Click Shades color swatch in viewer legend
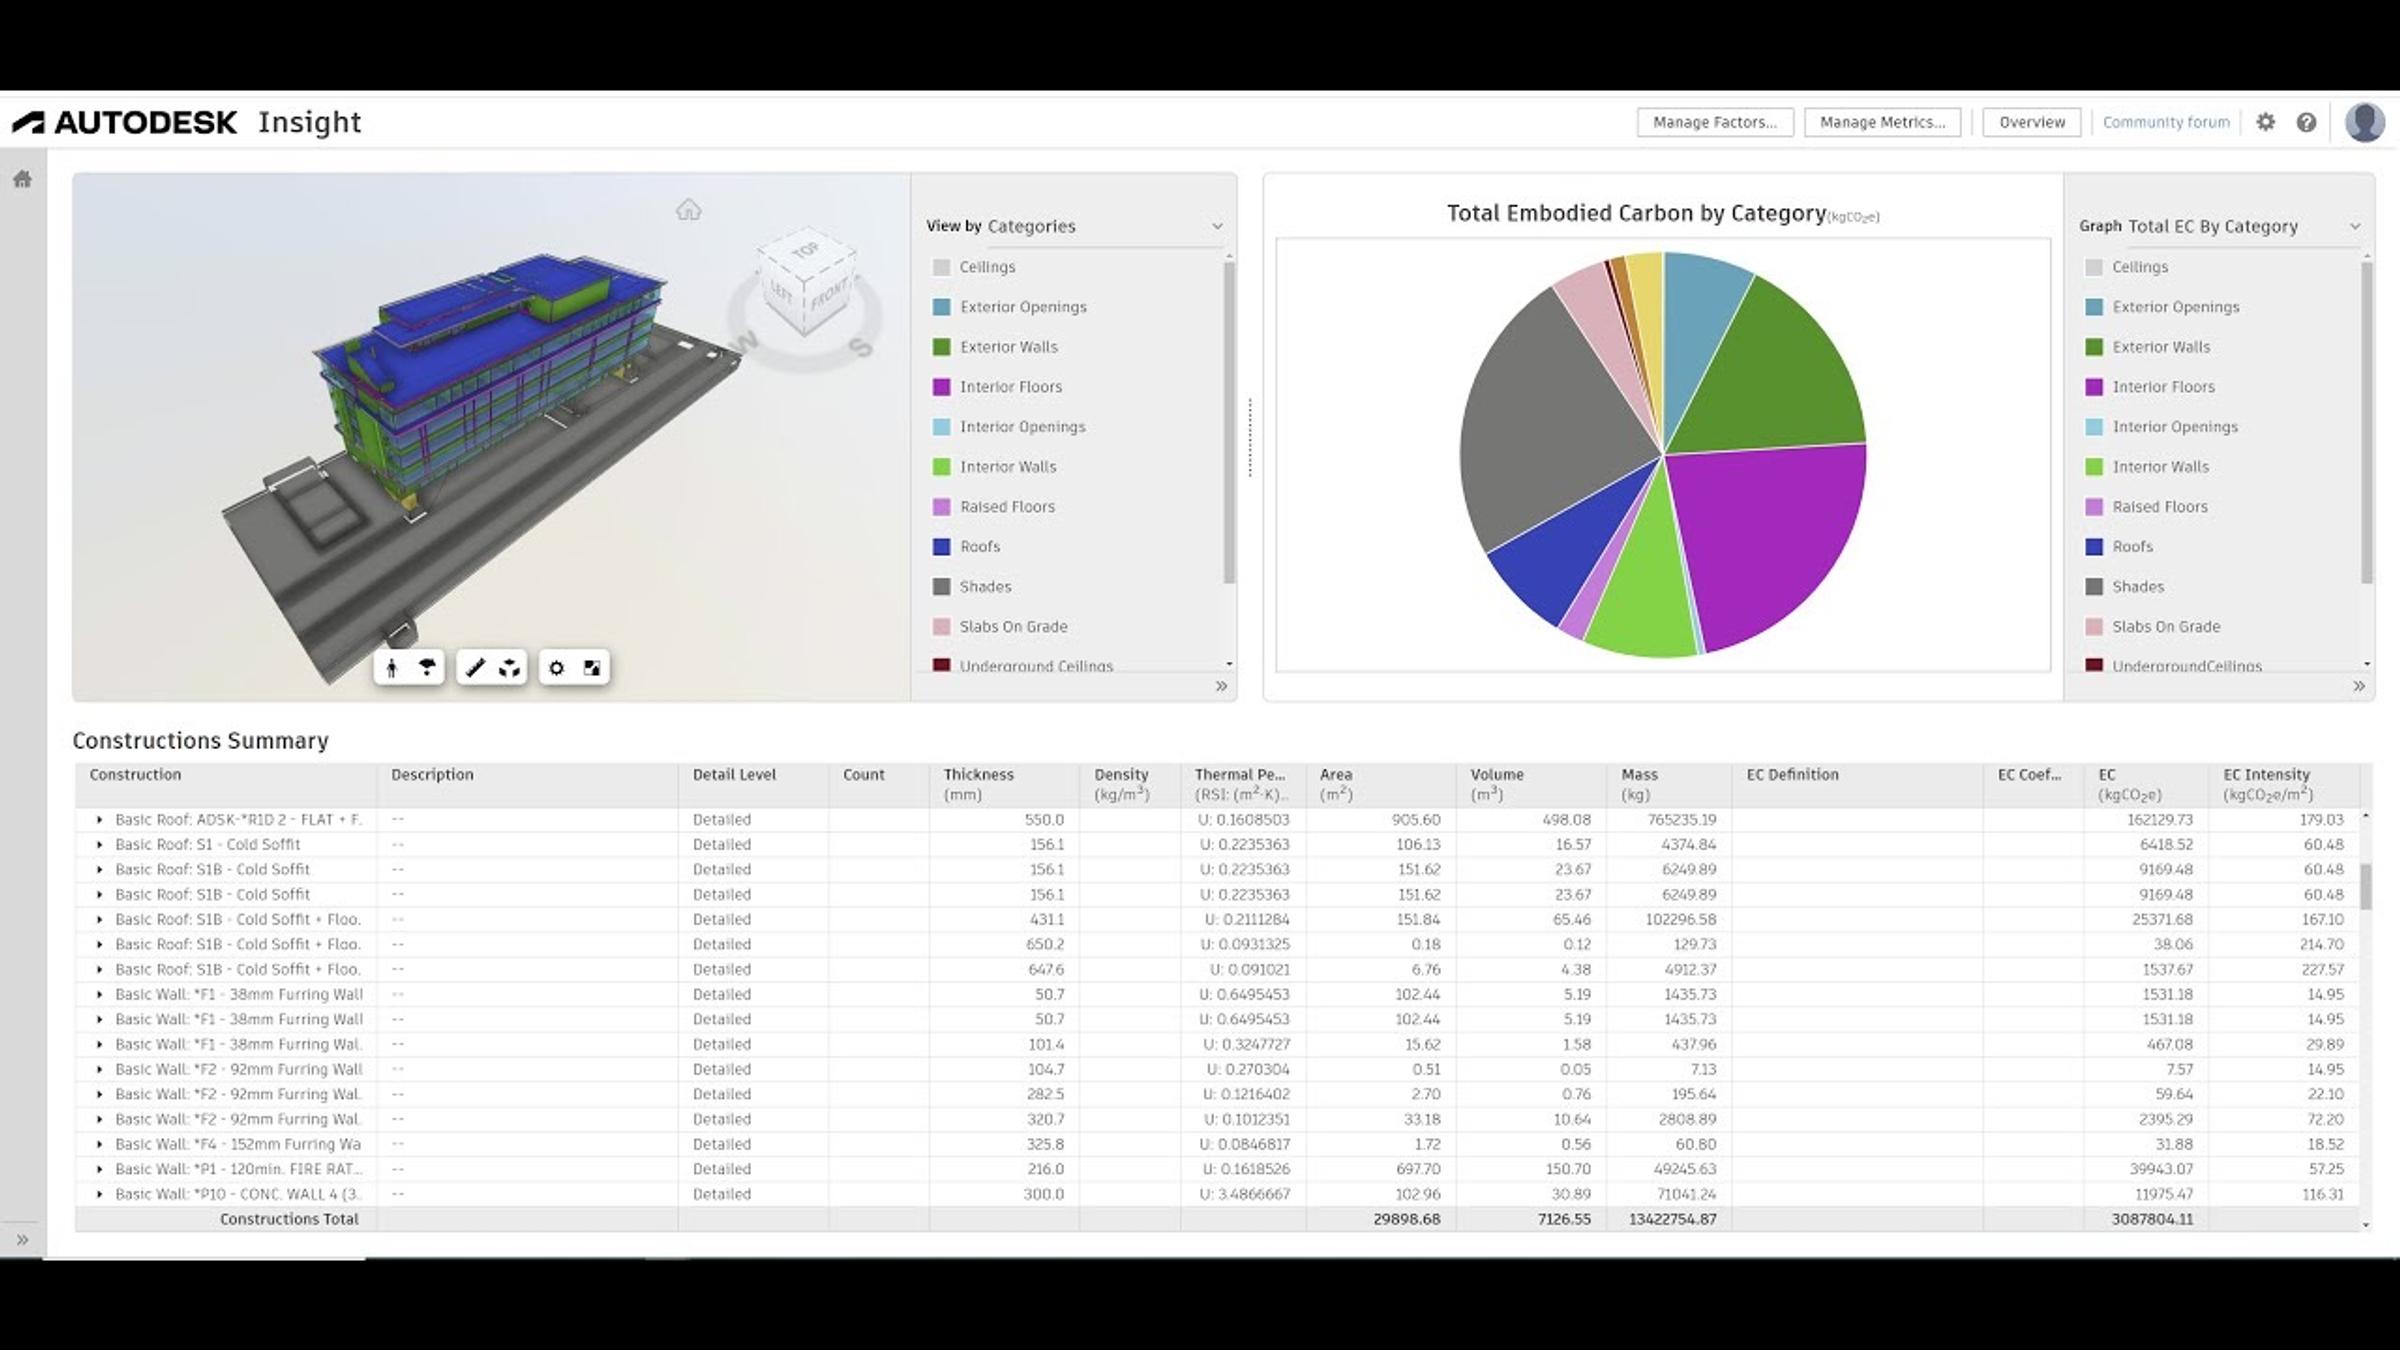 click(x=941, y=587)
